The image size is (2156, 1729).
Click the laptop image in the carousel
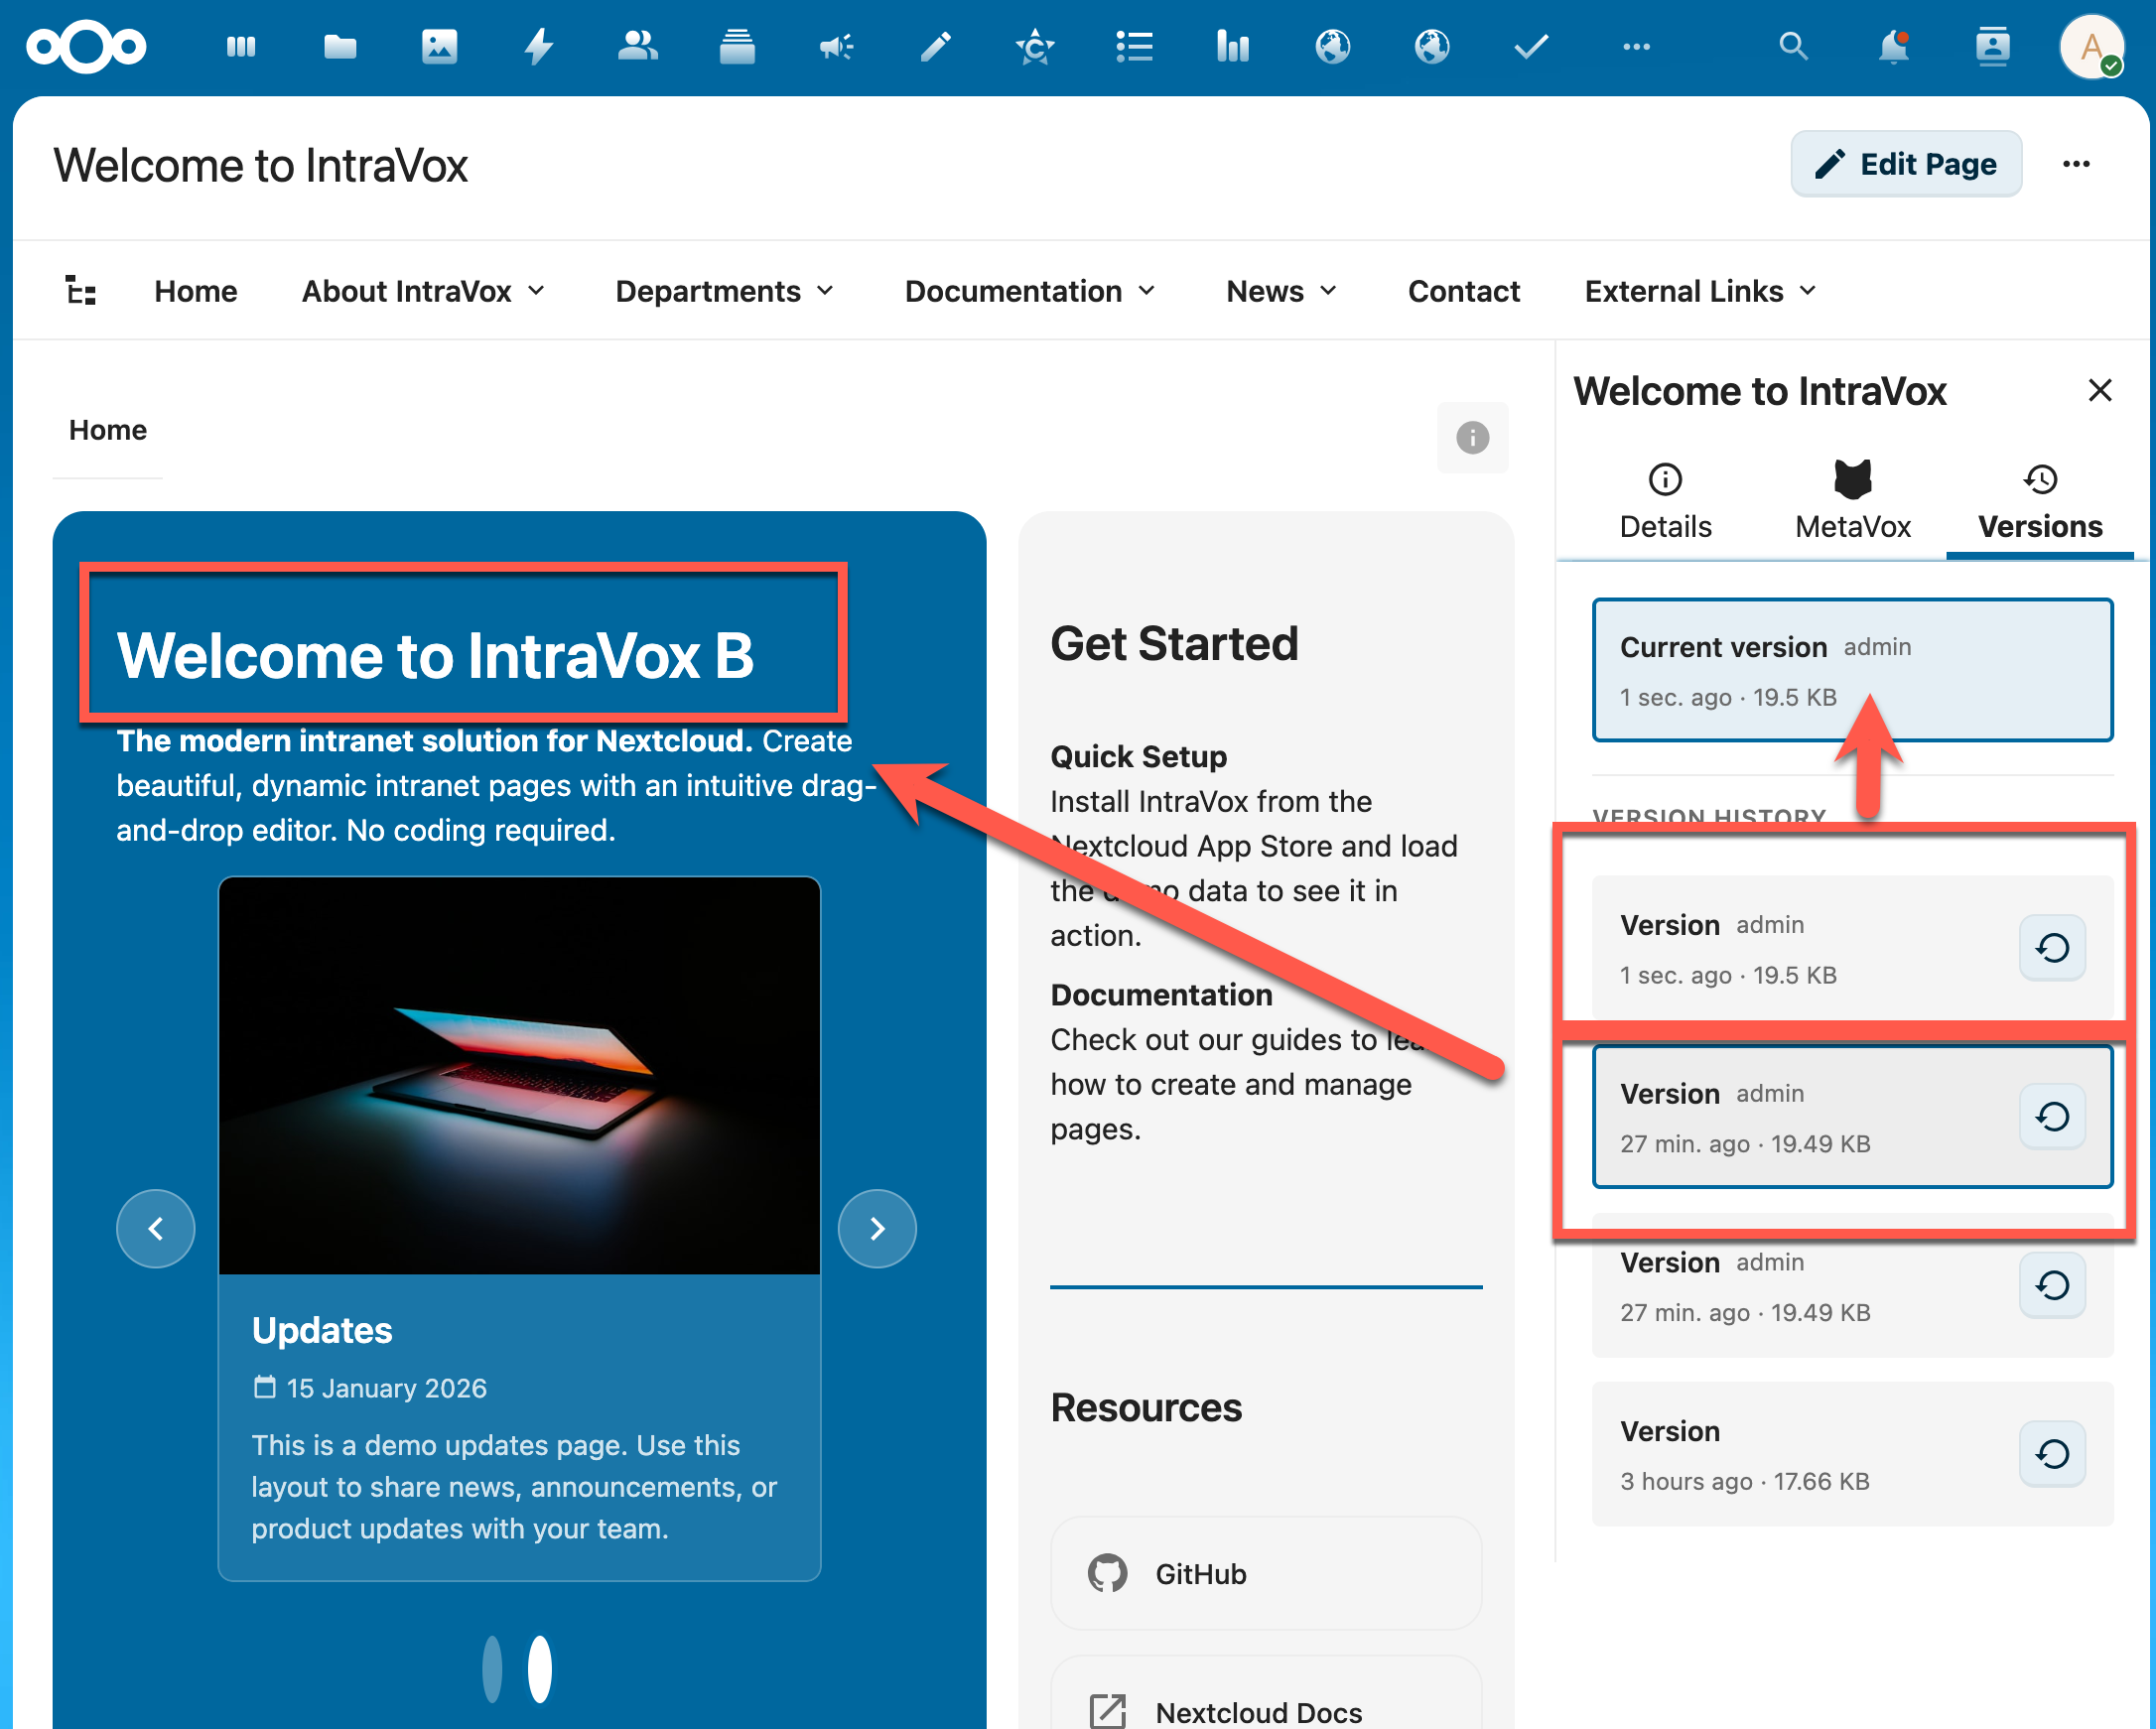click(520, 1075)
